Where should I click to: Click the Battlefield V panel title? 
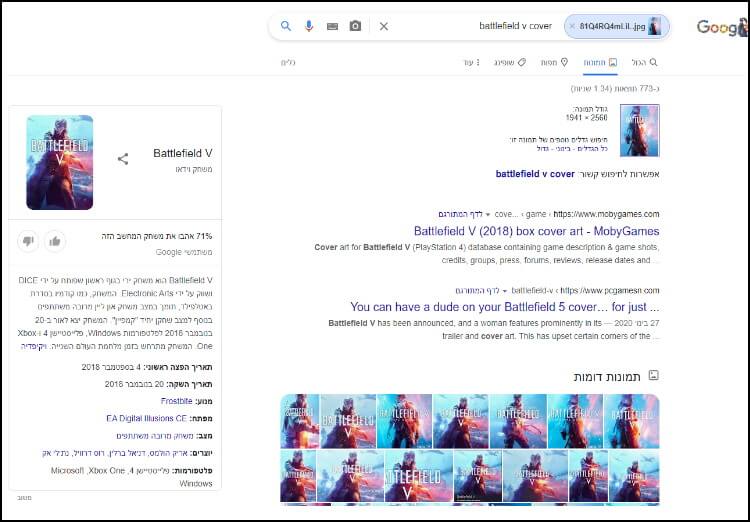pyautogui.click(x=182, y=153)
